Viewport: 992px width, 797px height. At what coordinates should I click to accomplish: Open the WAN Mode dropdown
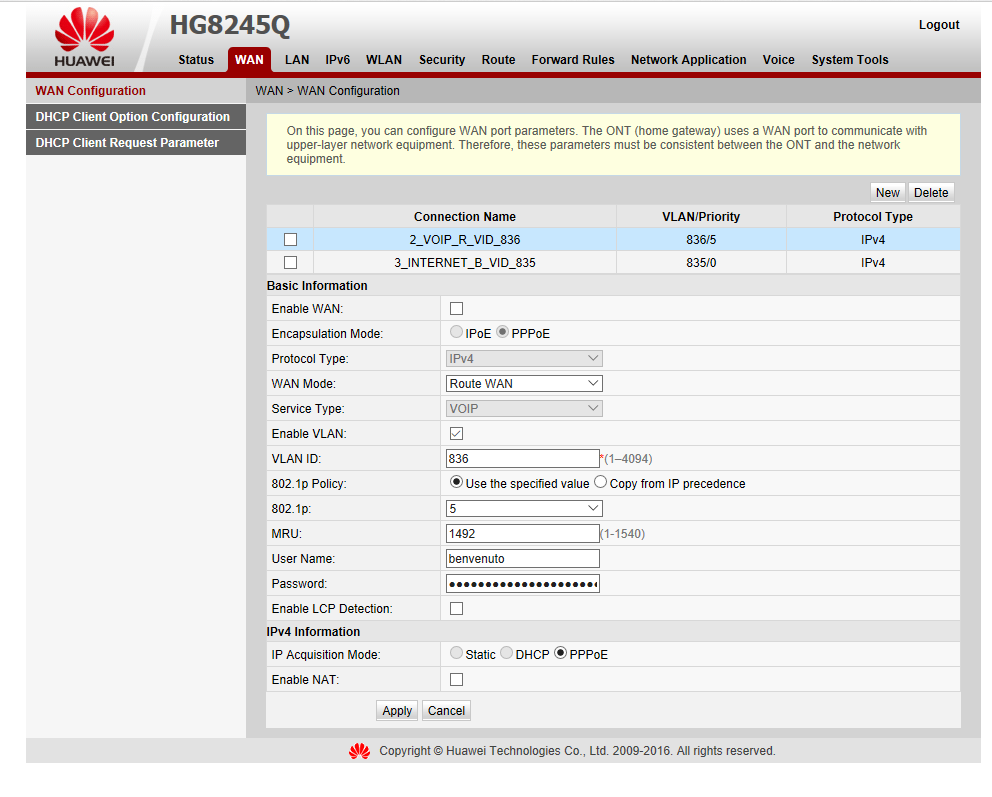pos(524,384)
